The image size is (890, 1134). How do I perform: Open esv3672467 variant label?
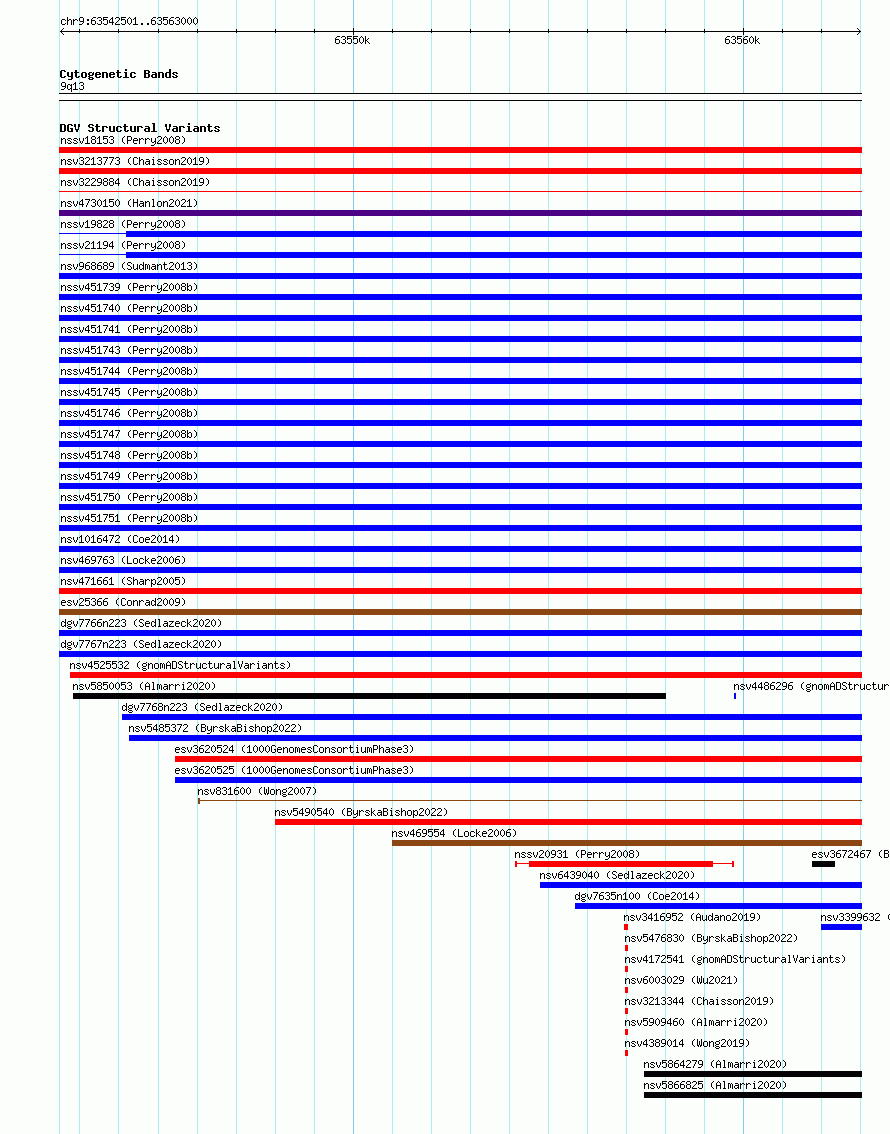(850, 853)
